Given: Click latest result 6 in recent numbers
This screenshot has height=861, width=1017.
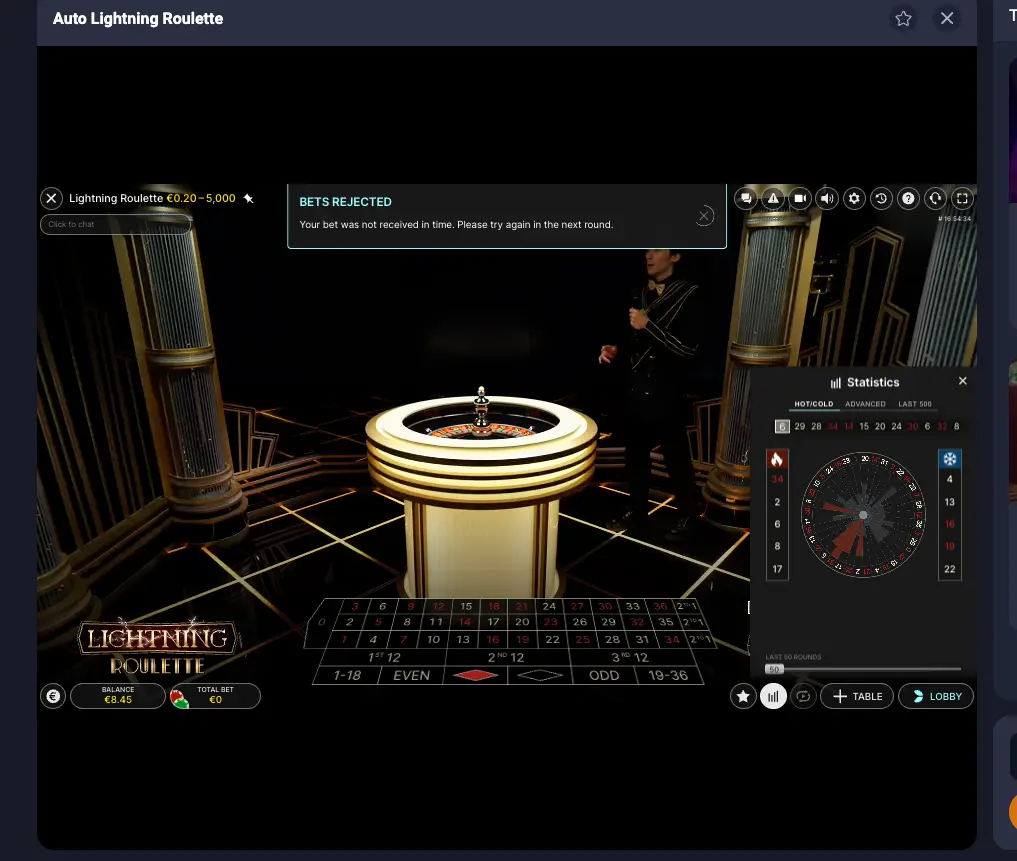Looking at the screenshot, I should click(x=782, y=426).
